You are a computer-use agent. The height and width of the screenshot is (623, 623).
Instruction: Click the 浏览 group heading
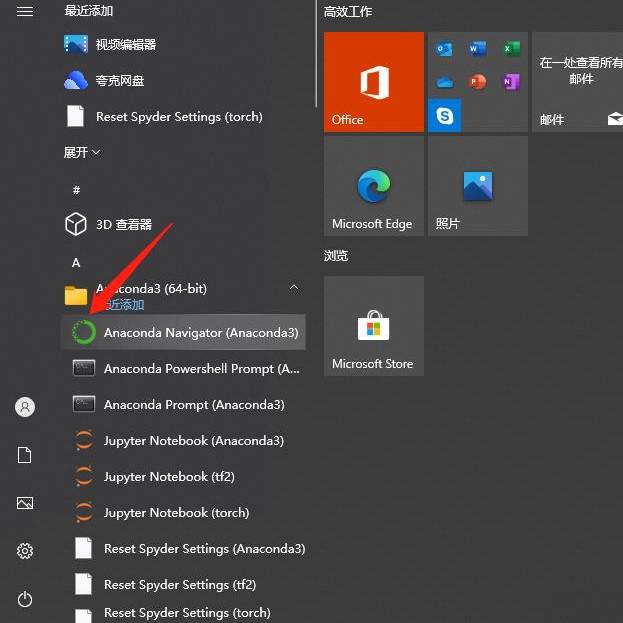click(336, 255)
